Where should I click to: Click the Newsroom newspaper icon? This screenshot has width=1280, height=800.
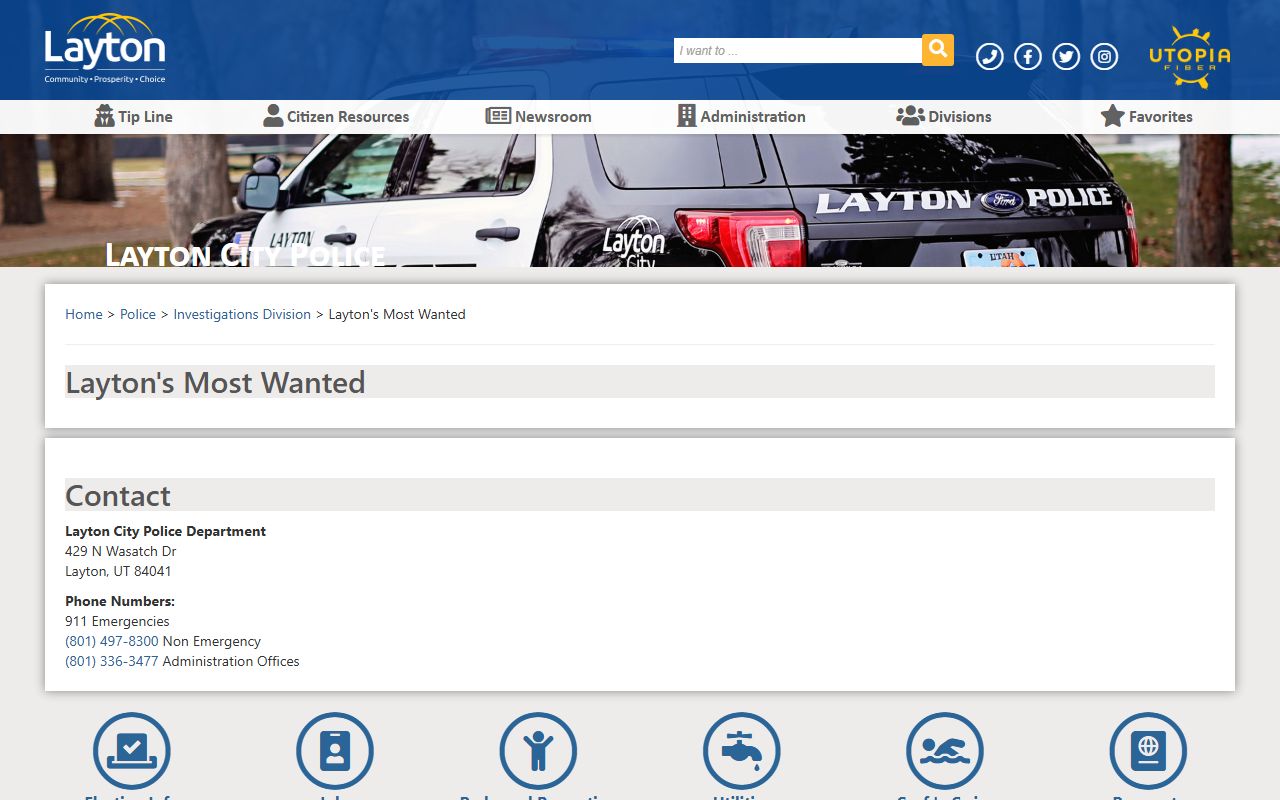(498, 116)
